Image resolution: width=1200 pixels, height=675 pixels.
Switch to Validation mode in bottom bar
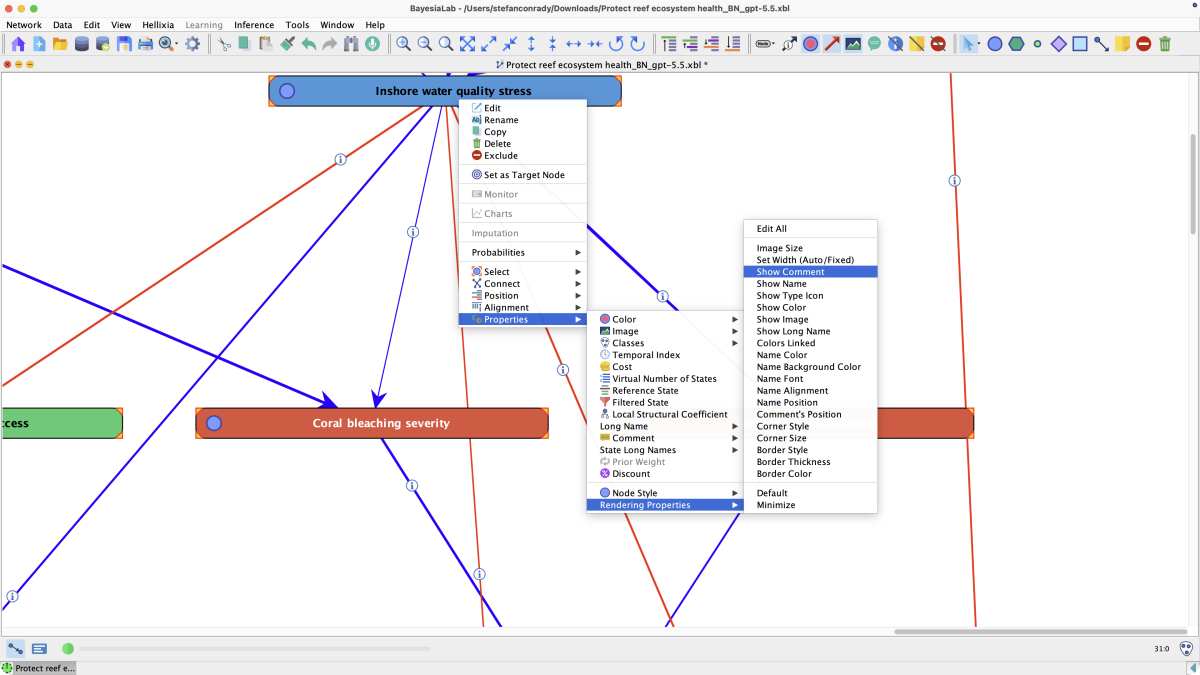pos(40,649)
